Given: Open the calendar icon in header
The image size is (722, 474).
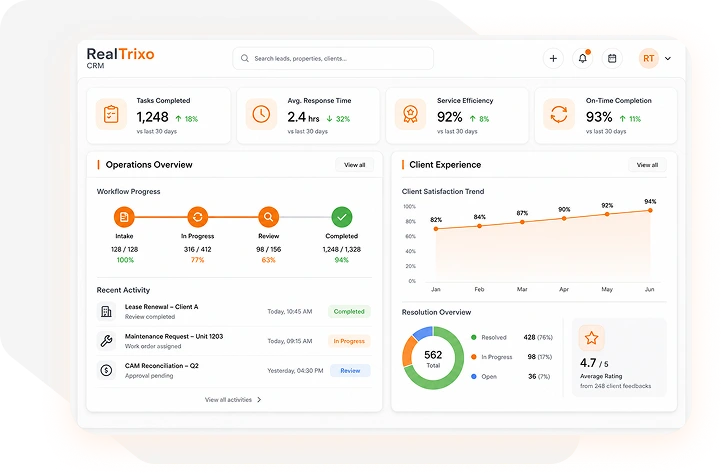Looking at the screenshot, I should click(x=612, y=59).
